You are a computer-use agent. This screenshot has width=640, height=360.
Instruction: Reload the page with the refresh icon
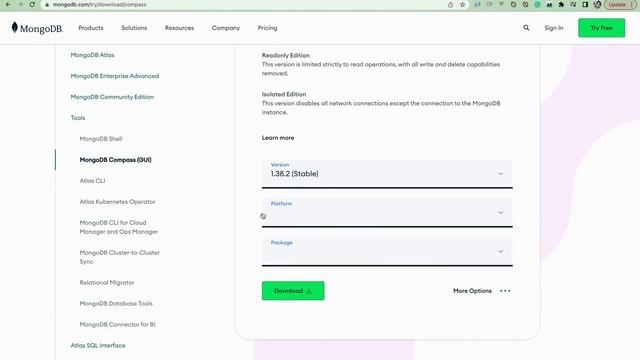click(32, 4)
